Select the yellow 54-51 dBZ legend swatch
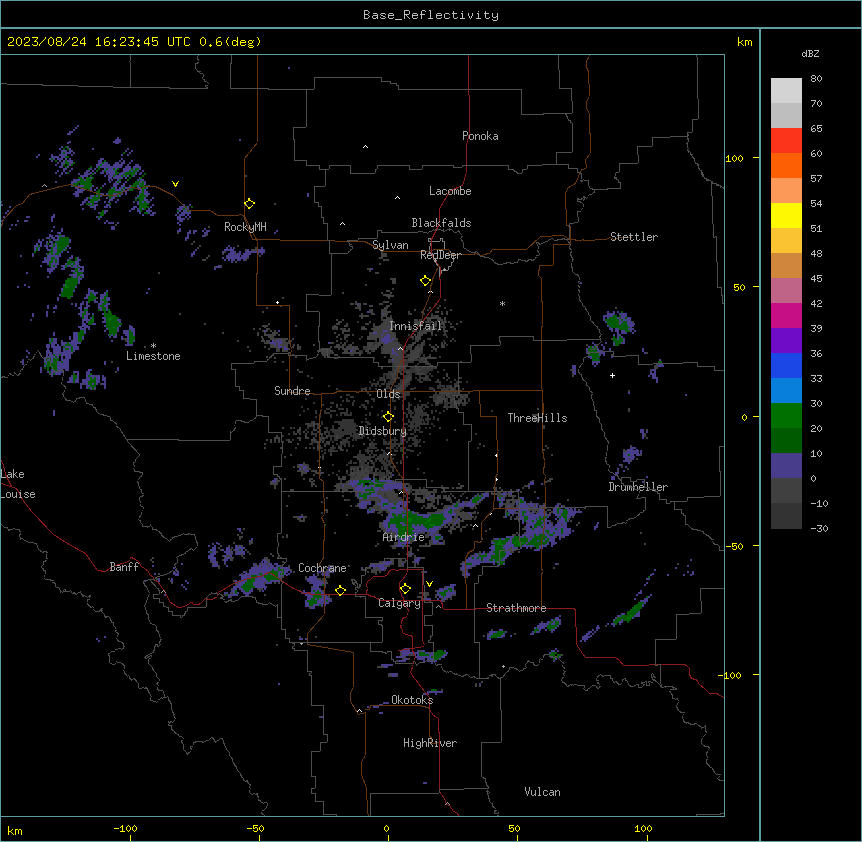 coord(786,216)
